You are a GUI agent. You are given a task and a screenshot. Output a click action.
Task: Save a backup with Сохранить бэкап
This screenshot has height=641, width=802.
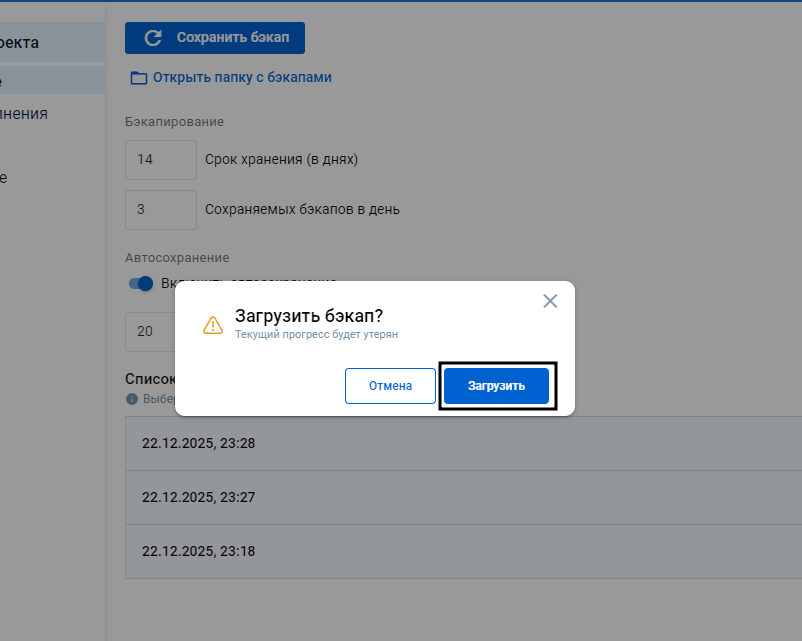(x=215, y=38)
